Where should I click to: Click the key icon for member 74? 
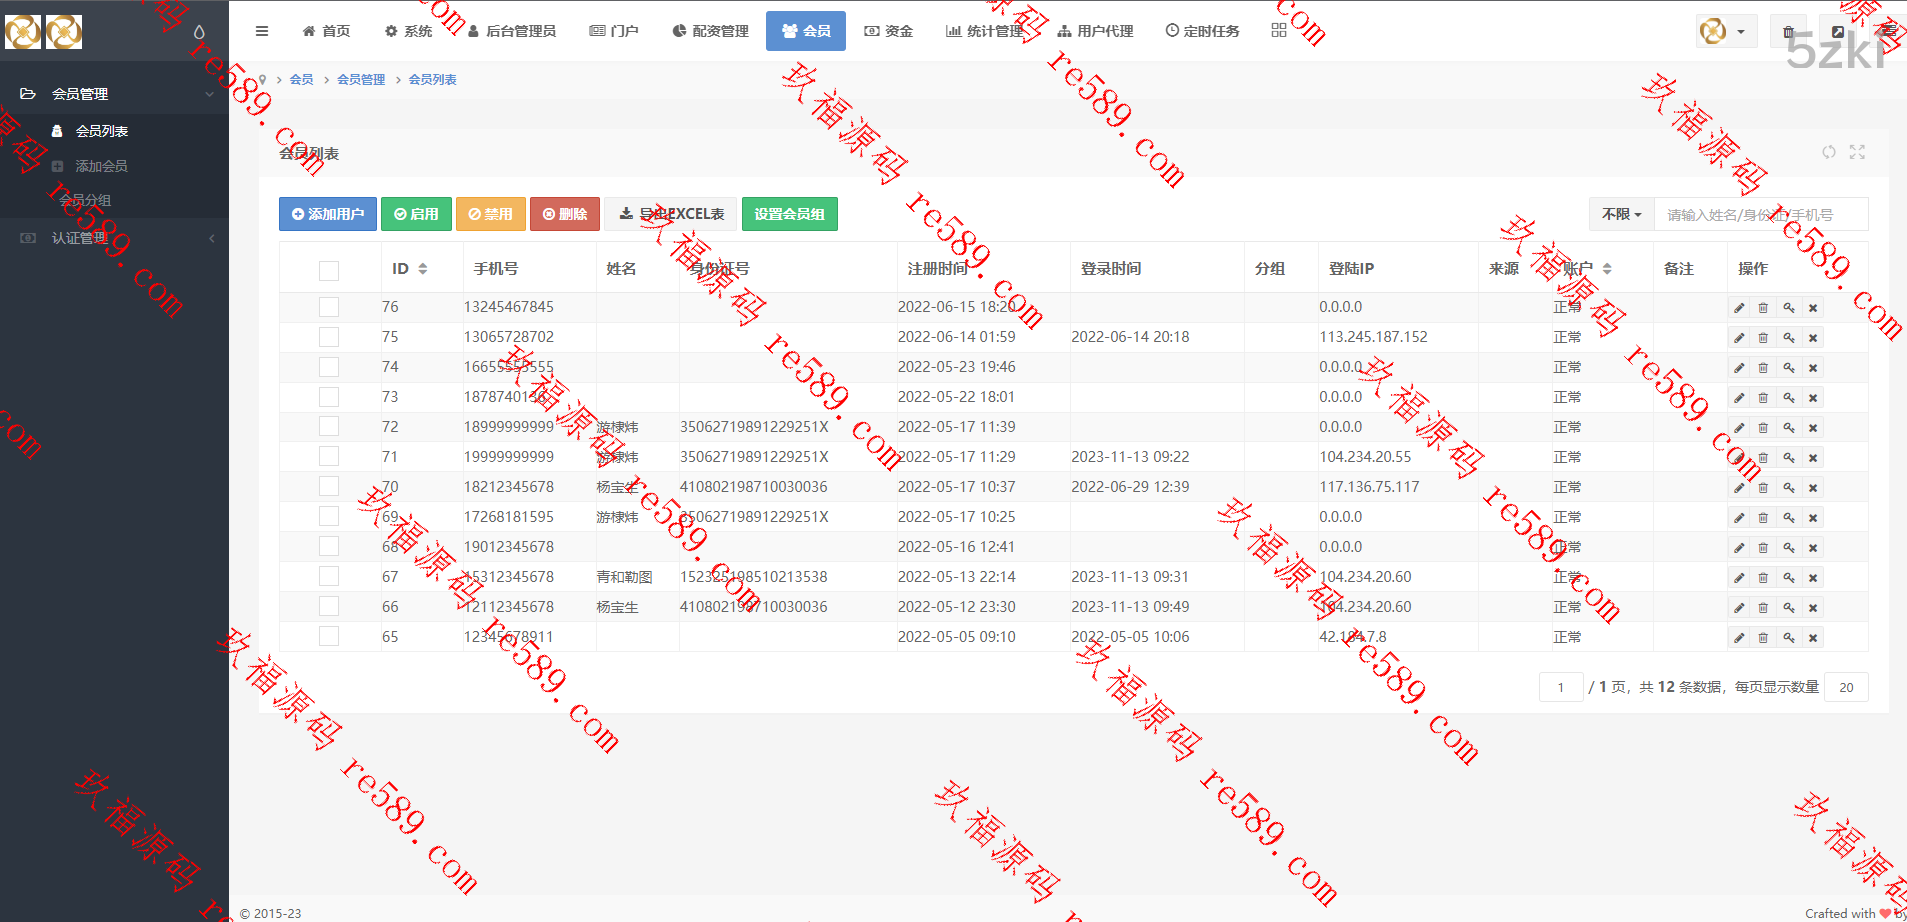1788,368
